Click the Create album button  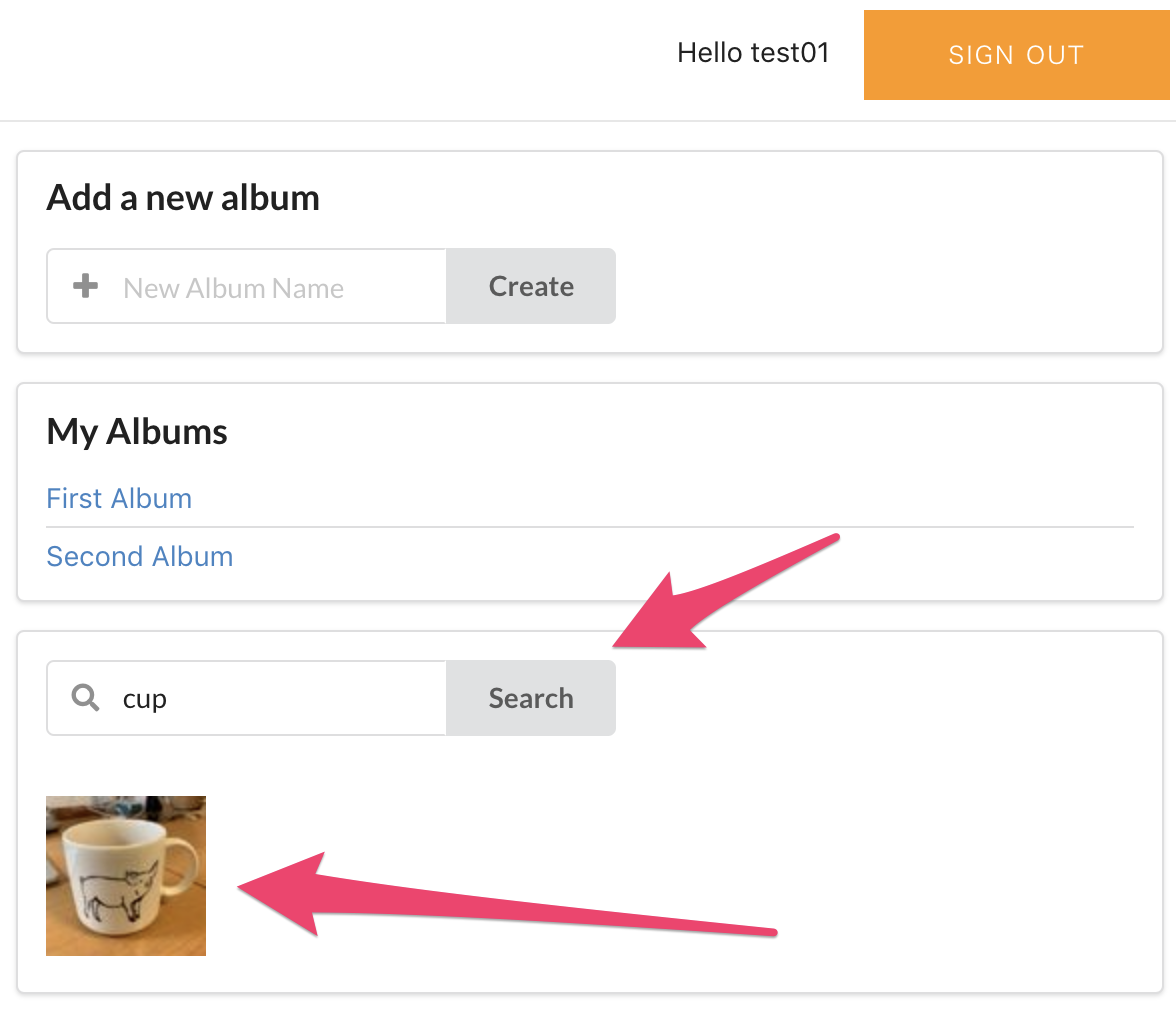pos(531,286)
